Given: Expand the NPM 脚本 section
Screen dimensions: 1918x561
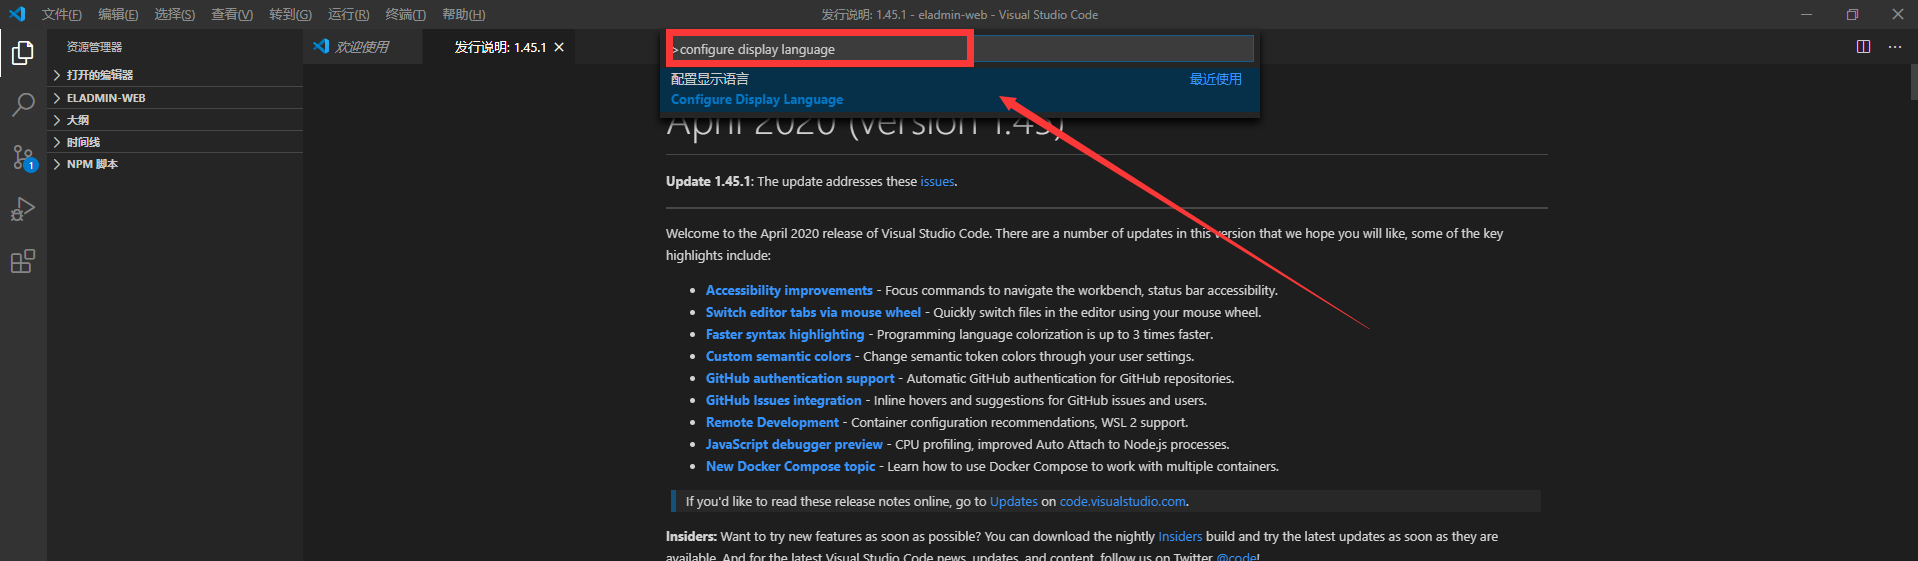Looking at the screenshot, I should (x=175, y=164).
